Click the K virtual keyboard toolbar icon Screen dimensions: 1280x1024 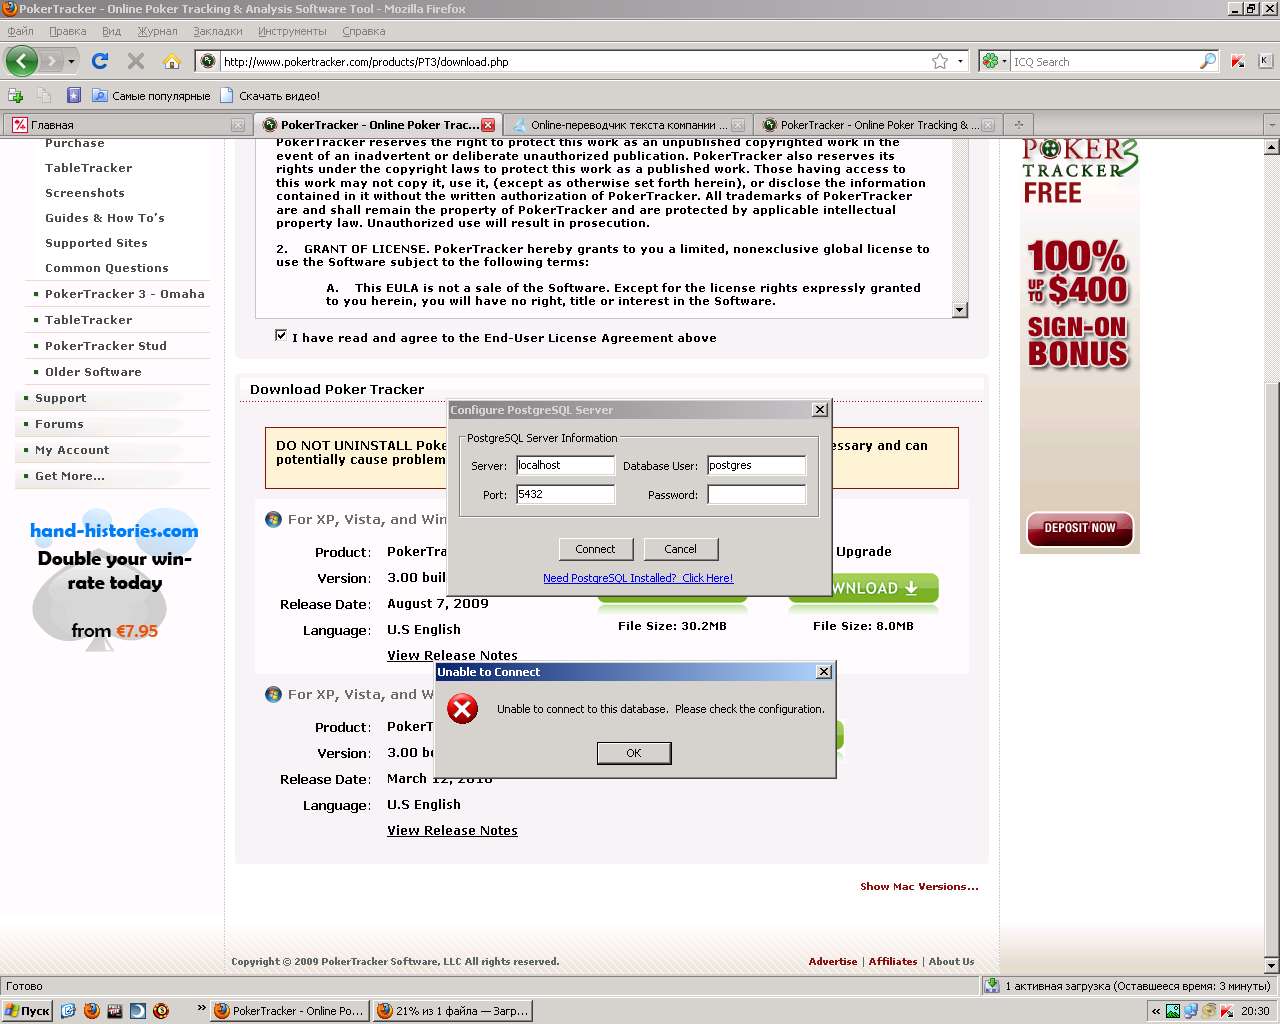[1265, 61]
